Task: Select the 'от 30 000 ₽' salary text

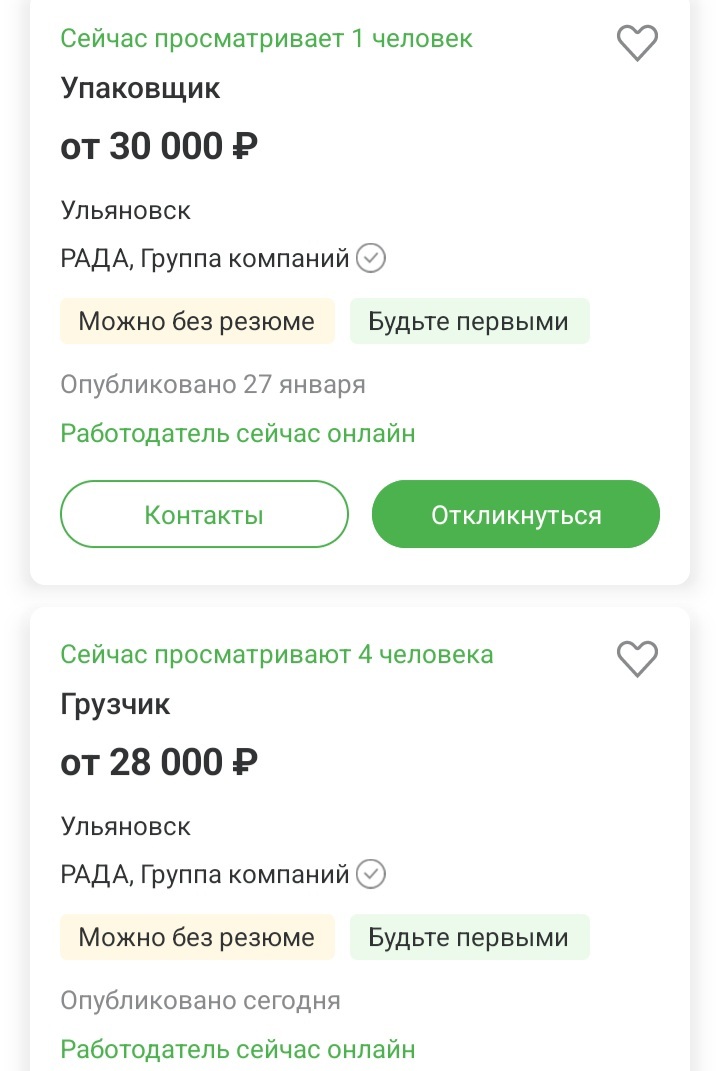Action: point(160,147)
